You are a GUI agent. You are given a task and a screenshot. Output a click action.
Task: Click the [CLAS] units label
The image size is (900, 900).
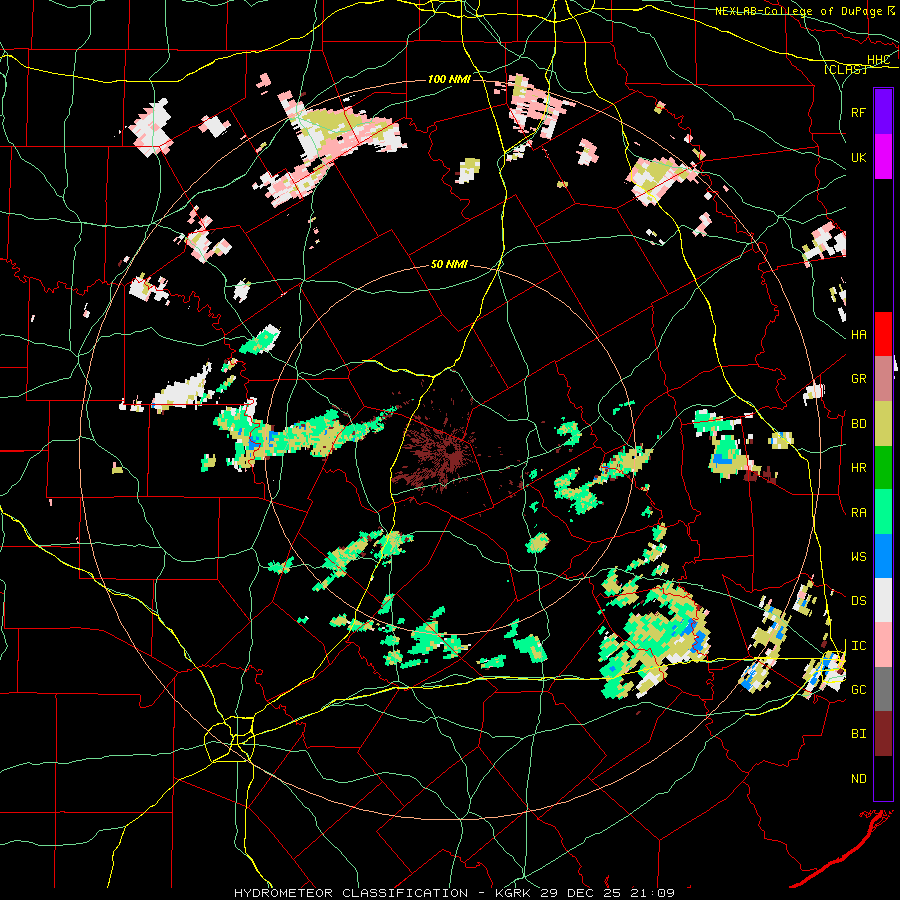click(x=844, y=69)
